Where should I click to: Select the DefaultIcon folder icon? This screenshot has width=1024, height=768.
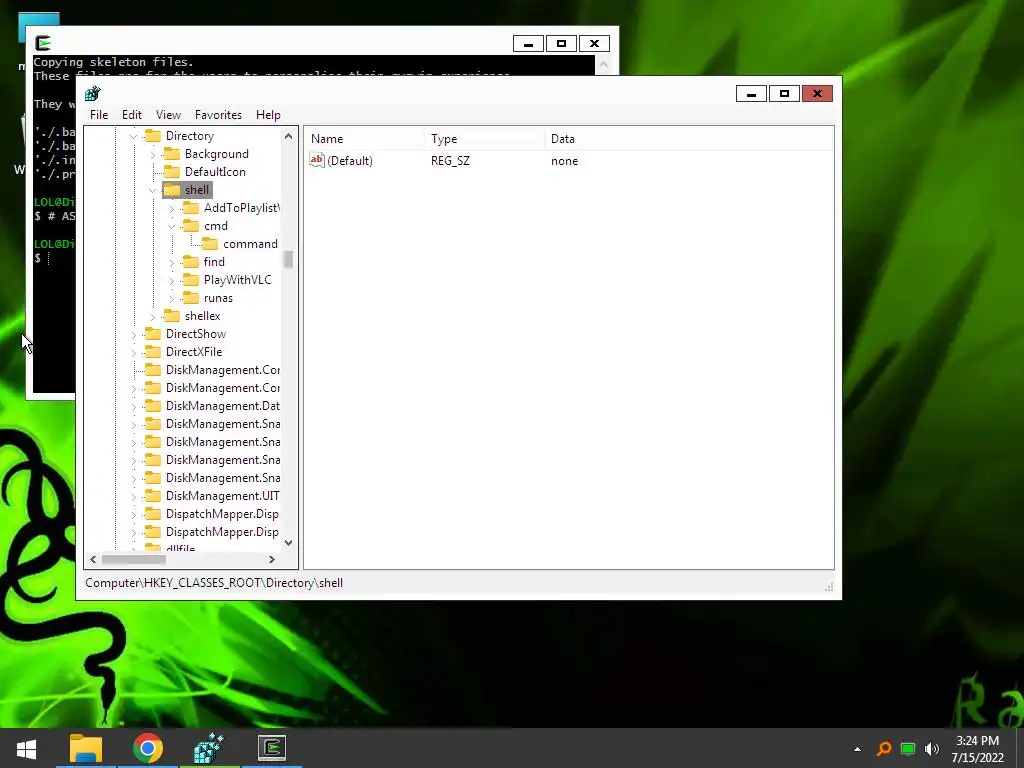[x=172, y=172]
